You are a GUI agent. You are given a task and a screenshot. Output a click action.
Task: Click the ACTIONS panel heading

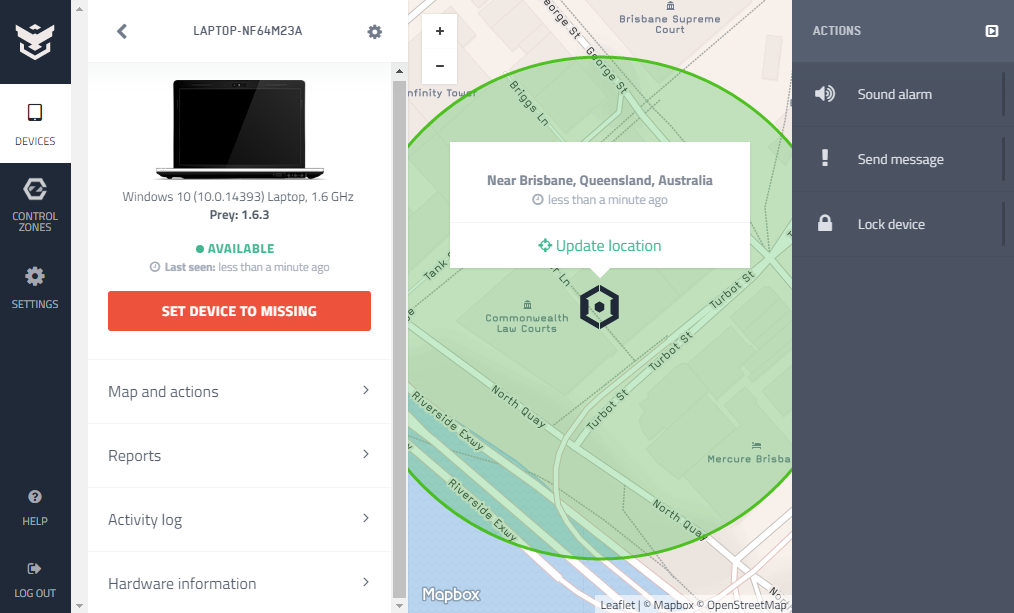[837, 31]
